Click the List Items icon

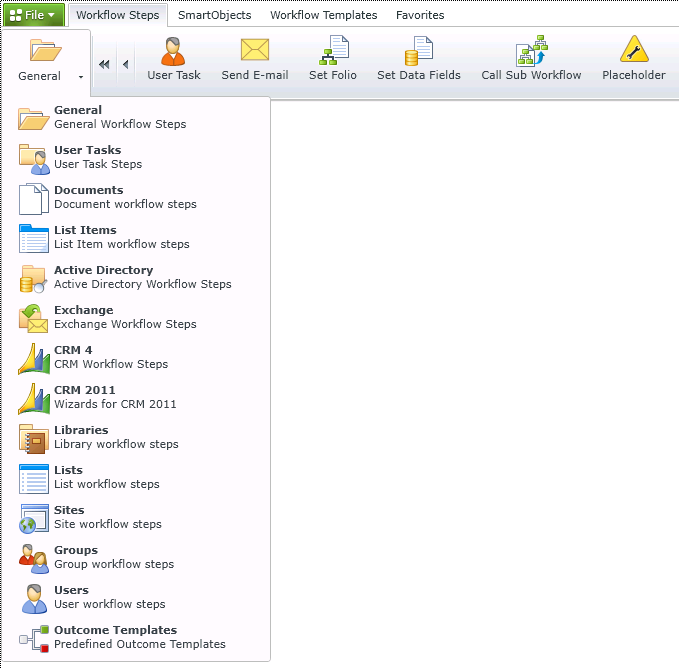[x=34, y=239]
